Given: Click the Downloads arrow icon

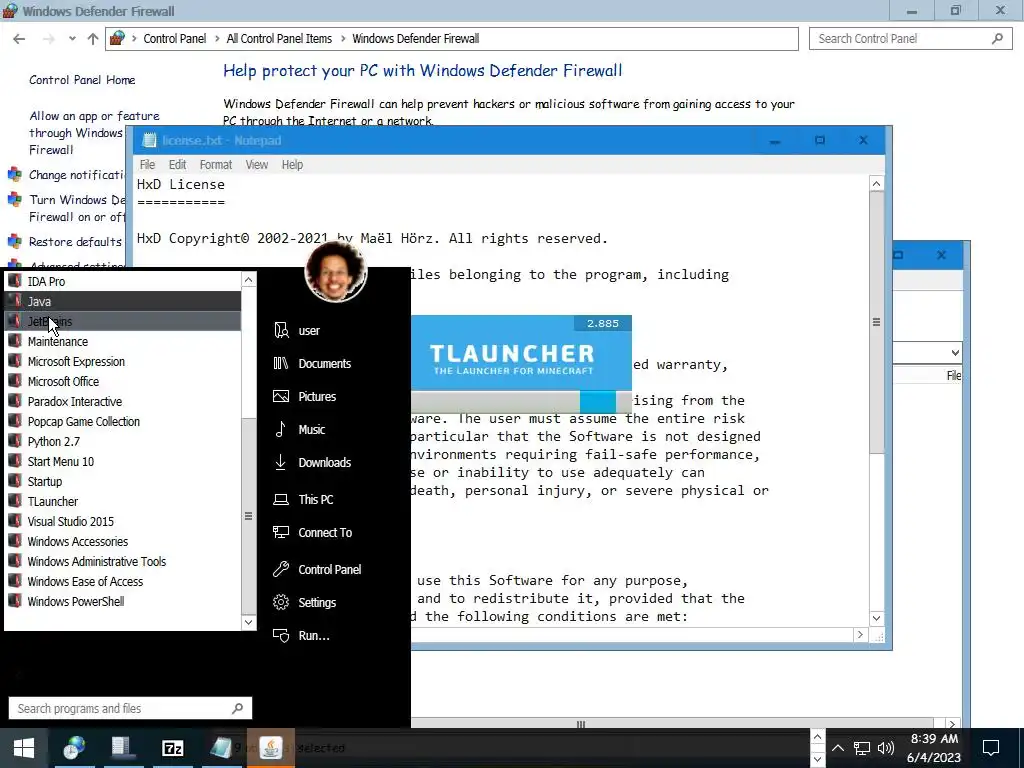Looking at the screenshot, I should coord(280,462).
